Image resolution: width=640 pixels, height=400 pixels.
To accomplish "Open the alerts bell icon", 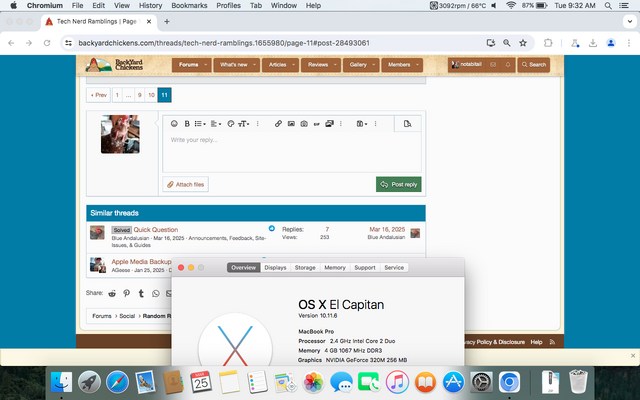I will coord(508,64).
